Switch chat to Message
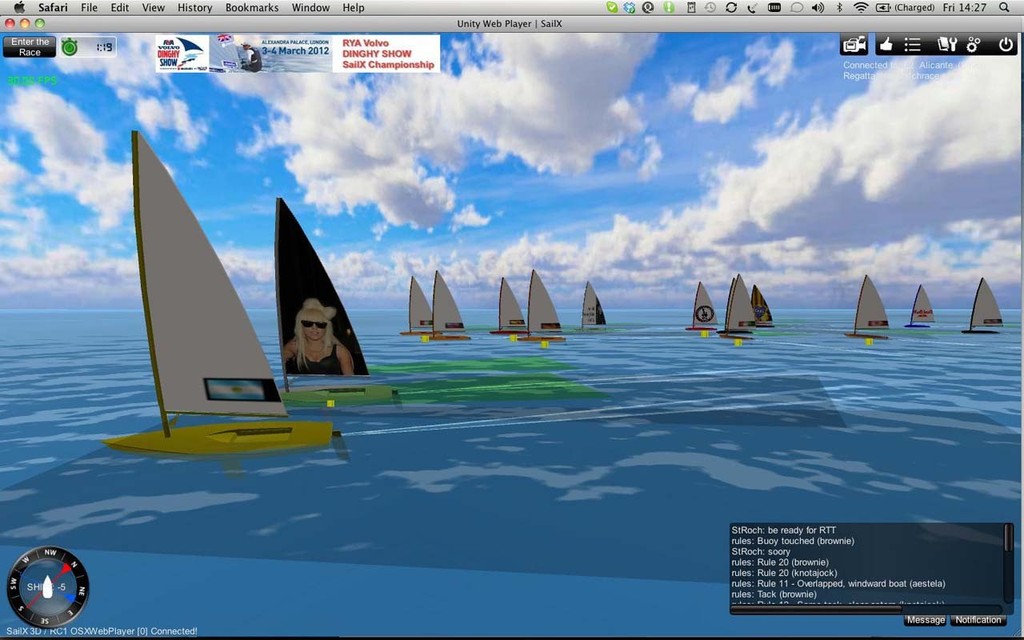 coord(925,620)
